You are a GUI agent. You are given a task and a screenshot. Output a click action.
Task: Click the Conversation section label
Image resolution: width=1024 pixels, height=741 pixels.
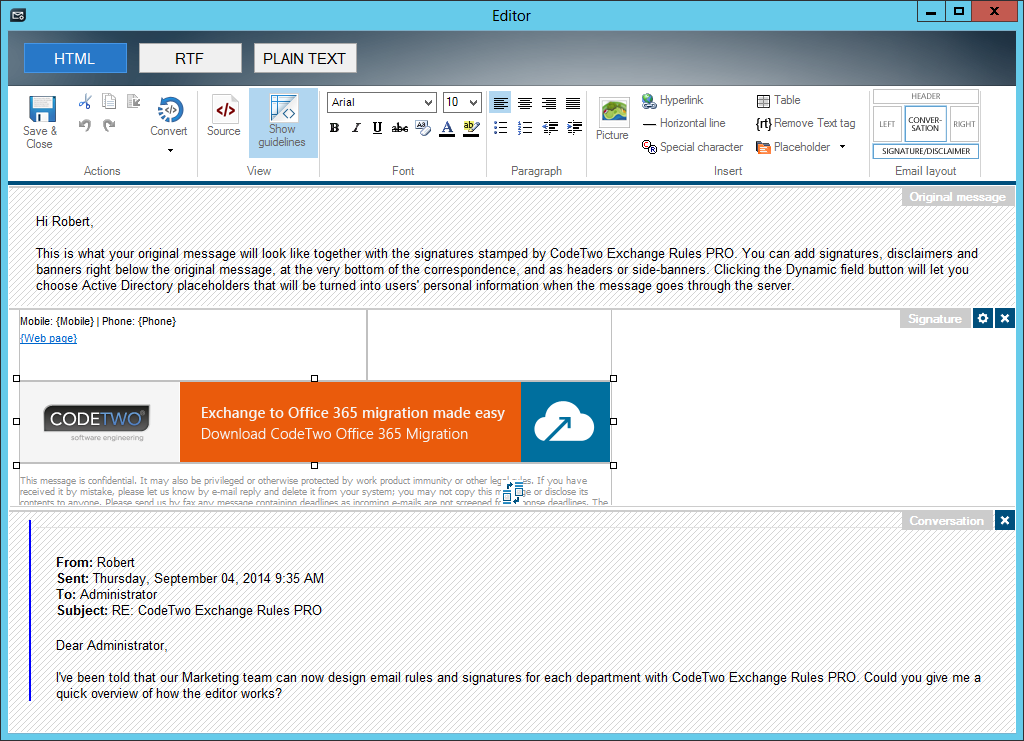click(946, 520)
